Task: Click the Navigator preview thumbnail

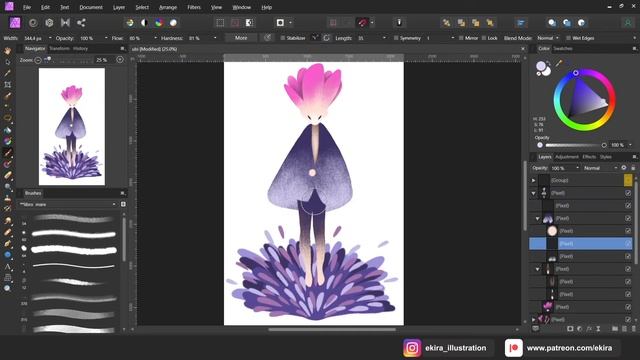Action: pos(72,127)
